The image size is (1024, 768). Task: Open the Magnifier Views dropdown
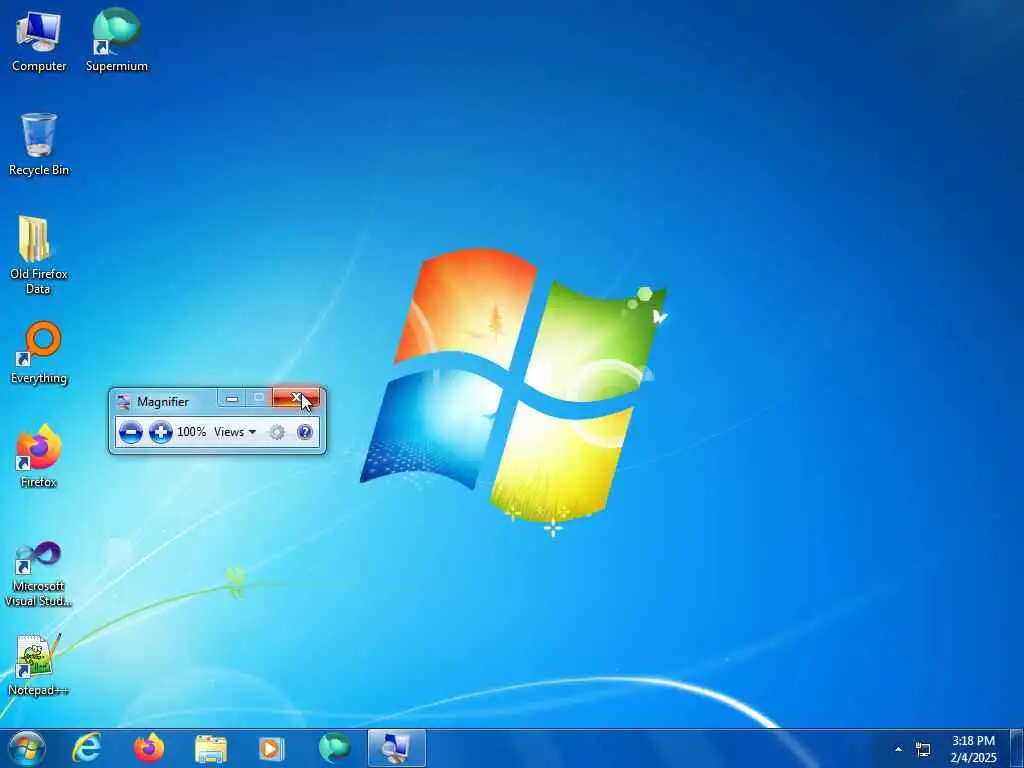[x=235, y=432]
